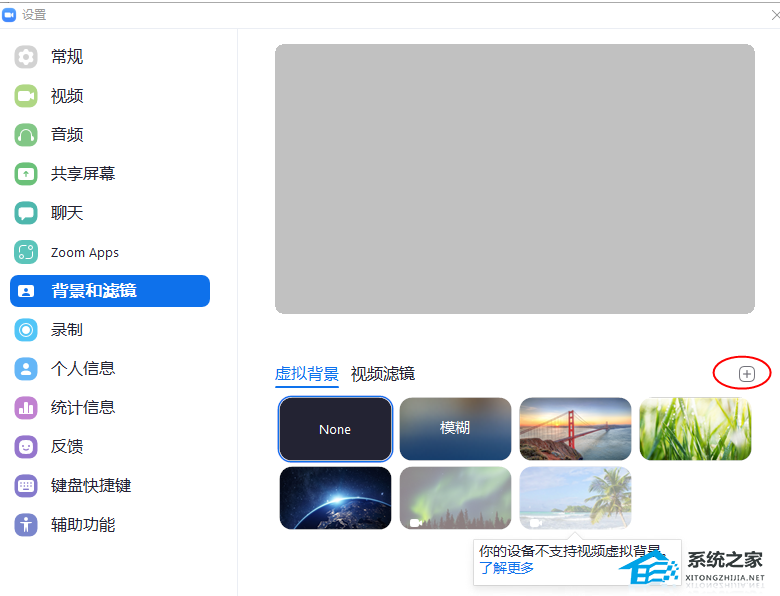Viewport: 780px width, 596px height.
Task: Click the plus icon to add background
Action: [746, 374]
